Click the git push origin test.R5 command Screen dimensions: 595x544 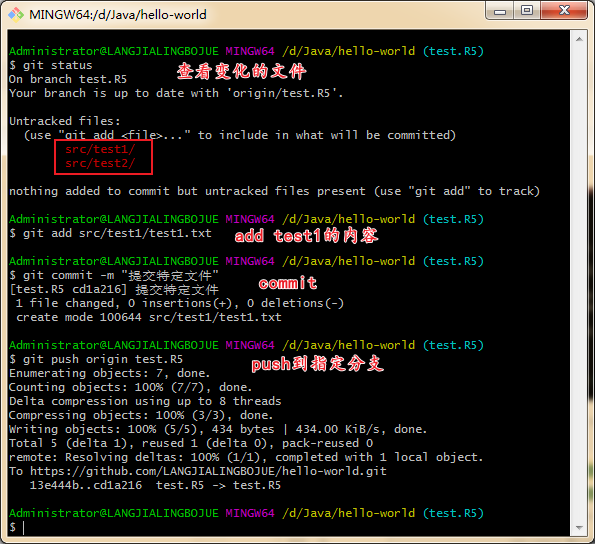pos(96,359)
